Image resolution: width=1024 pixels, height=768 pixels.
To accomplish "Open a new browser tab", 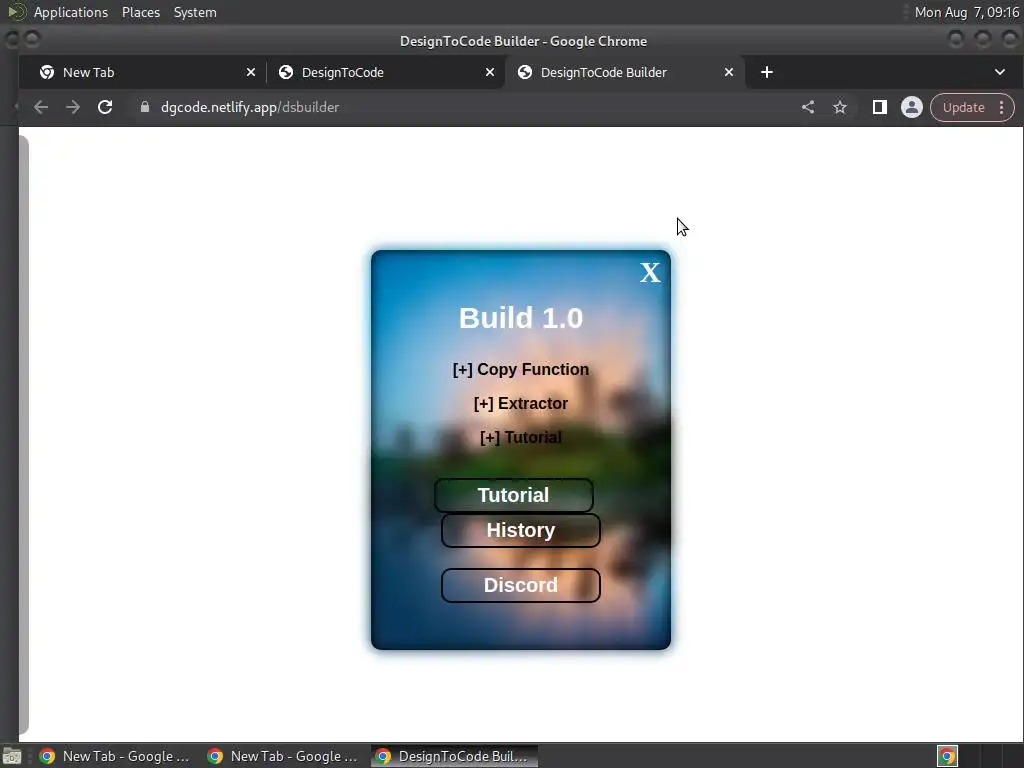I will [767, 72].
